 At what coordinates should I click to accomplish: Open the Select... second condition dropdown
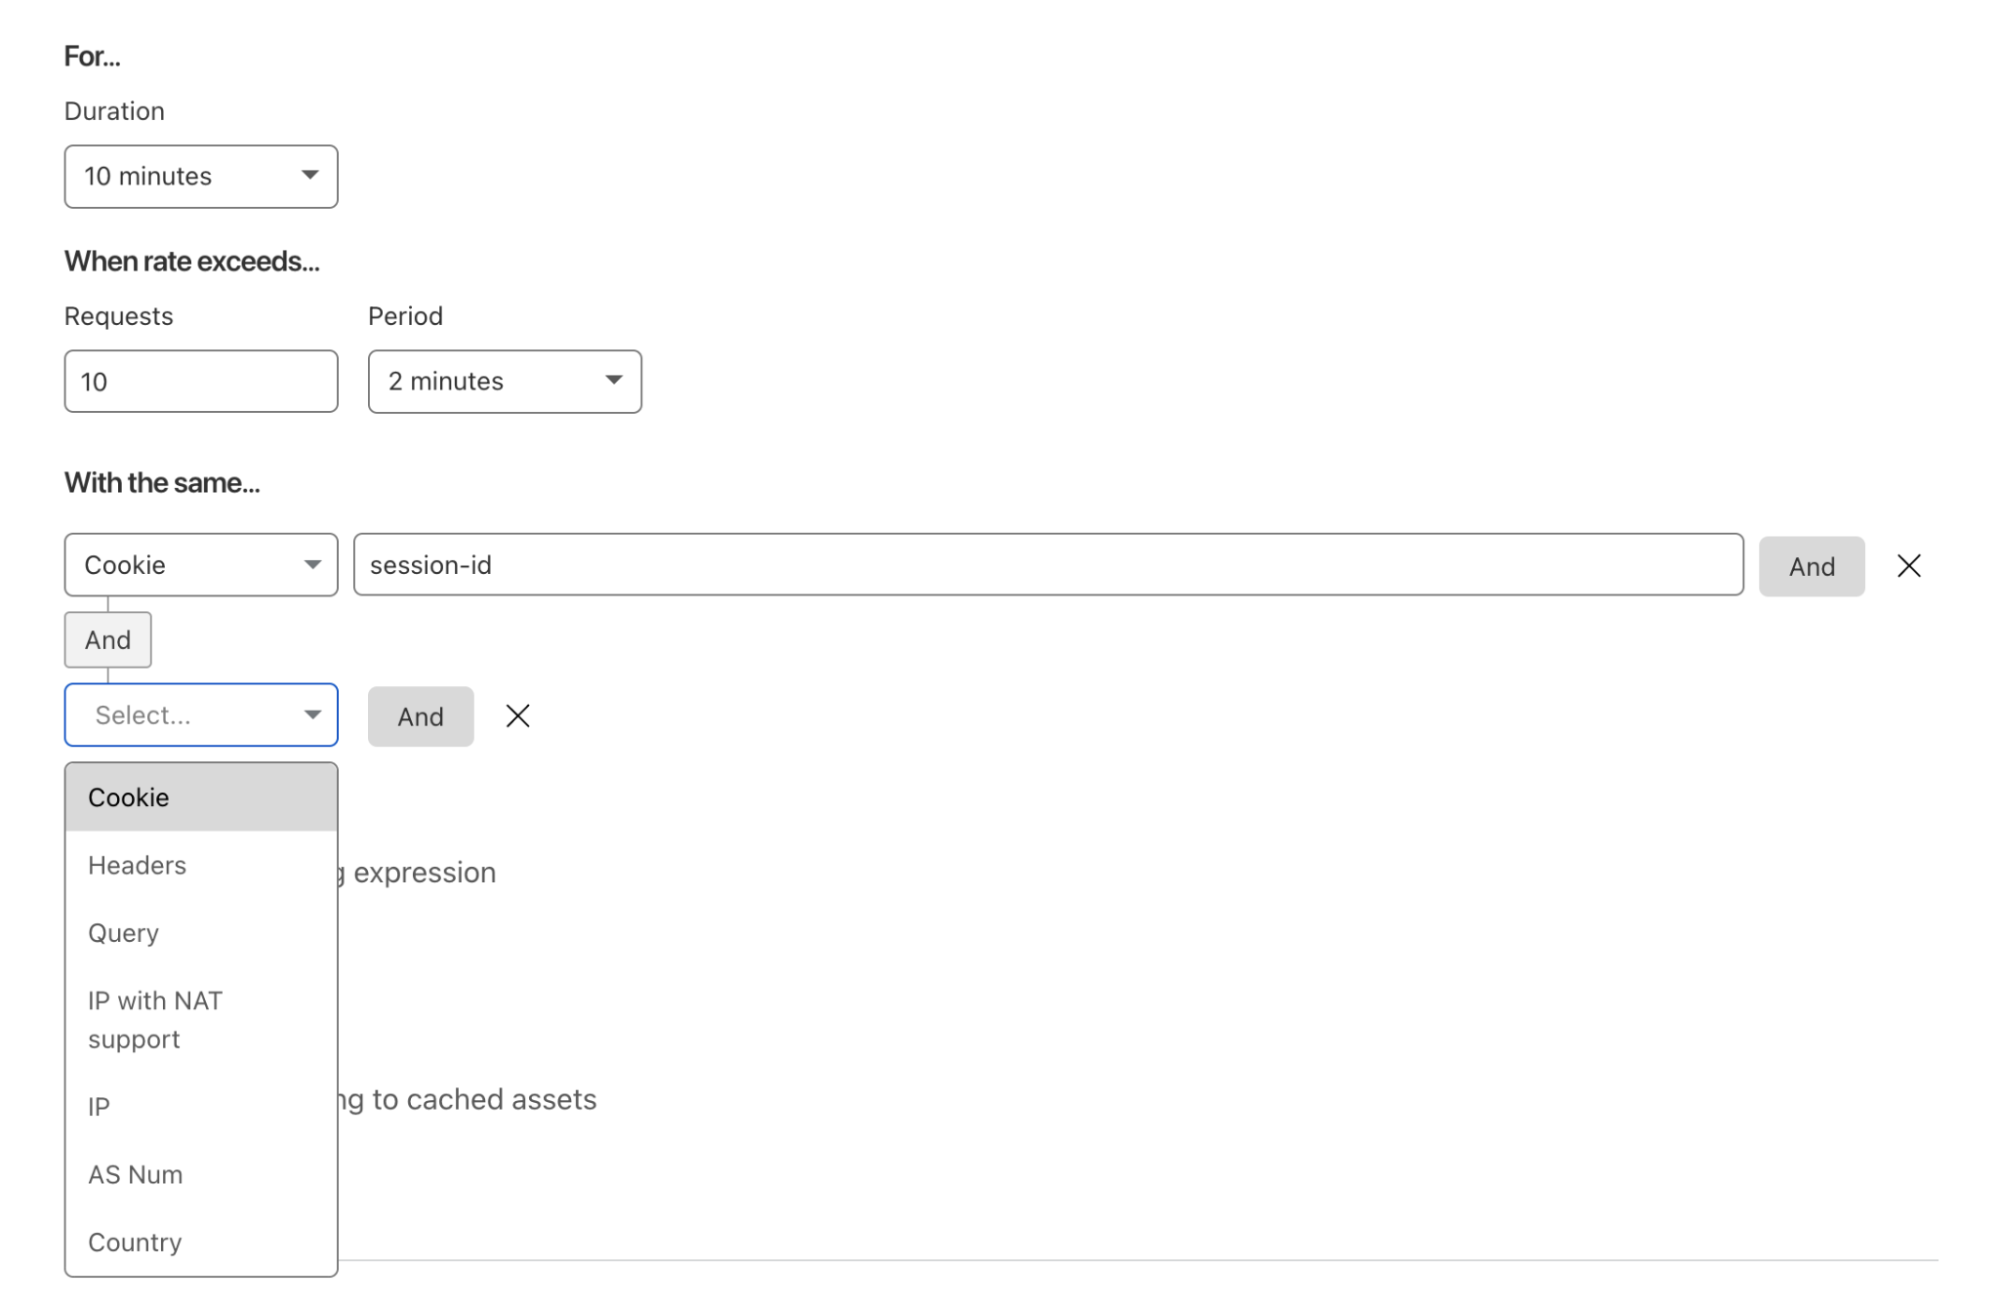[x=201, y=715]
